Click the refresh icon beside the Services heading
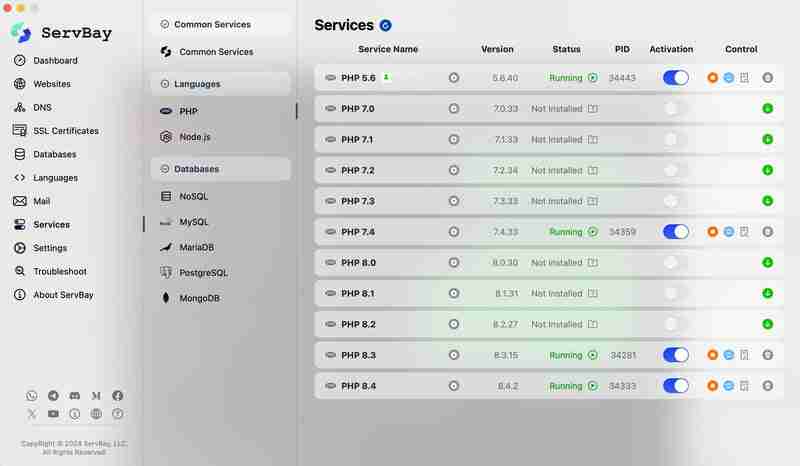 point(385,25)
